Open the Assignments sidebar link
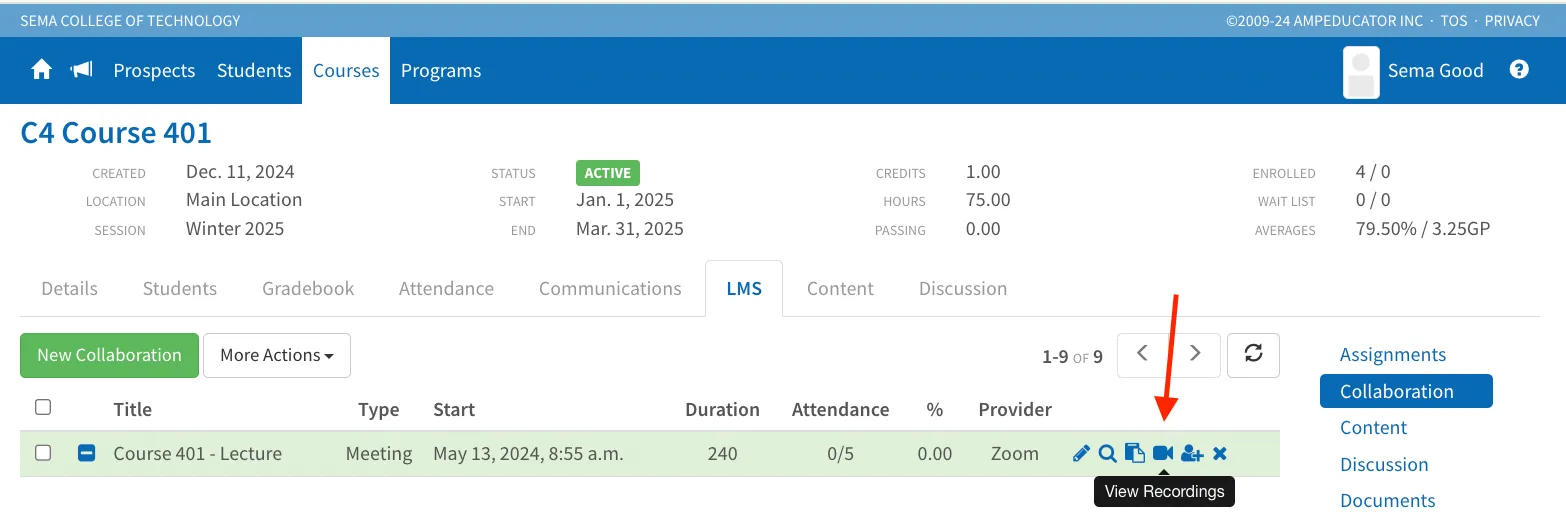The height and width of the screenshot is (524, 1566). [1393, 354]
